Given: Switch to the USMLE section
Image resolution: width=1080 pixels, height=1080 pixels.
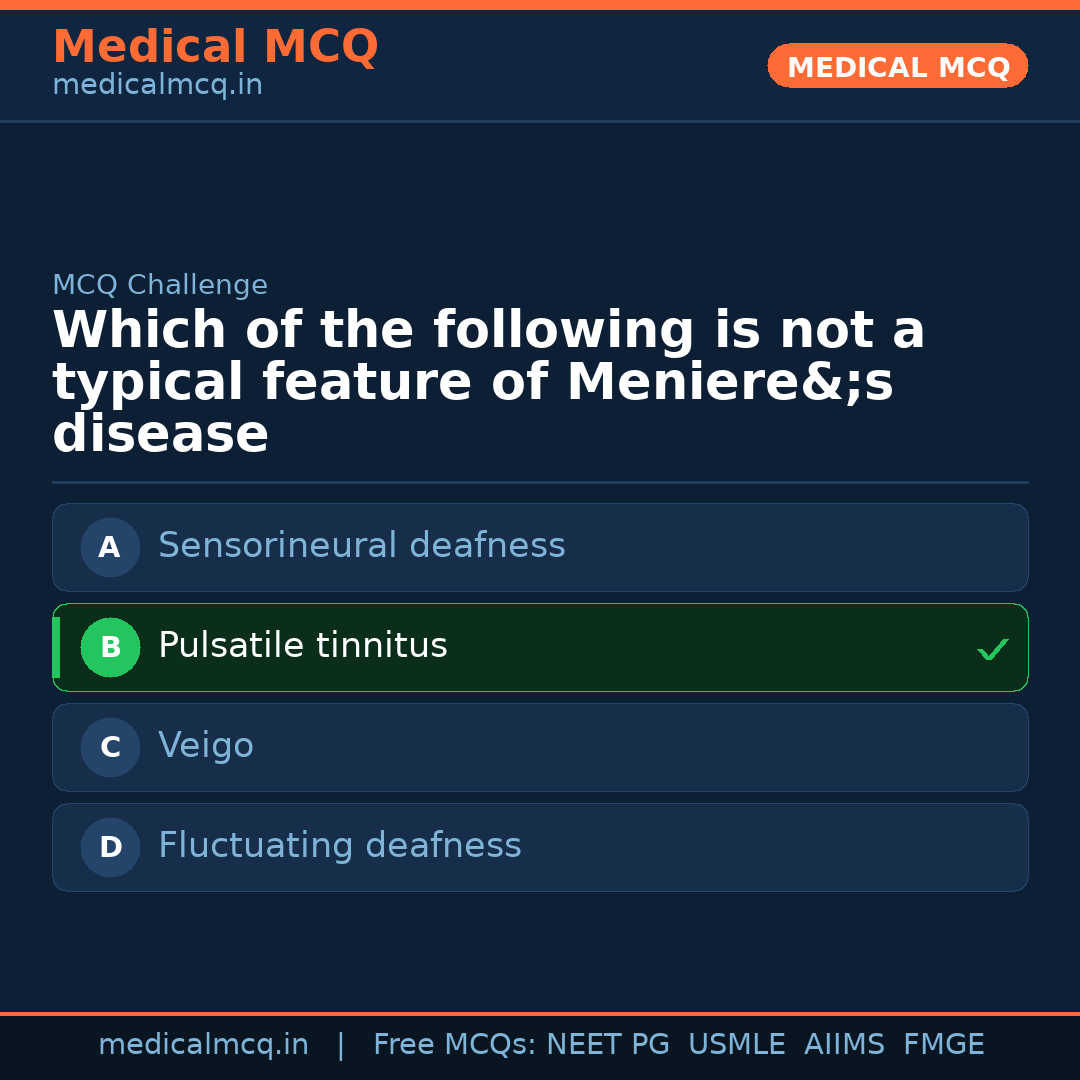Looking at the screenshot, I should tap(737, 1043).
